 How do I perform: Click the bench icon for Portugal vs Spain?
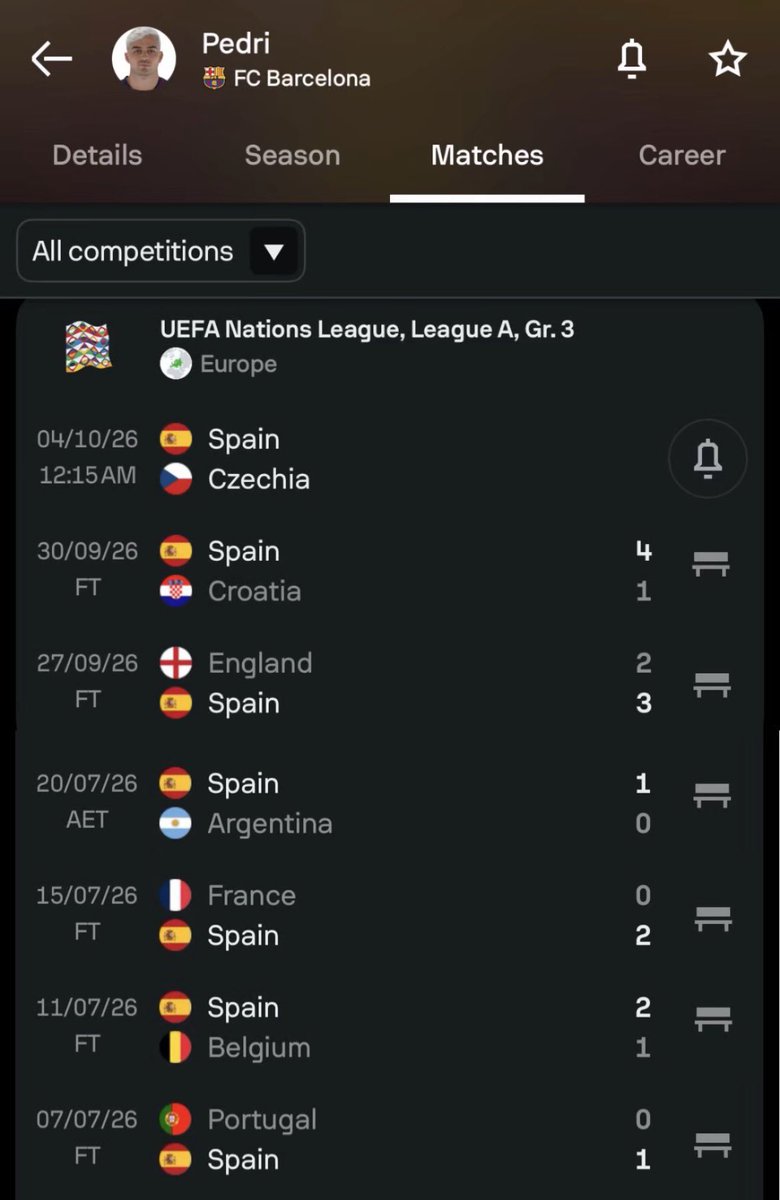tap(711, 1145)
